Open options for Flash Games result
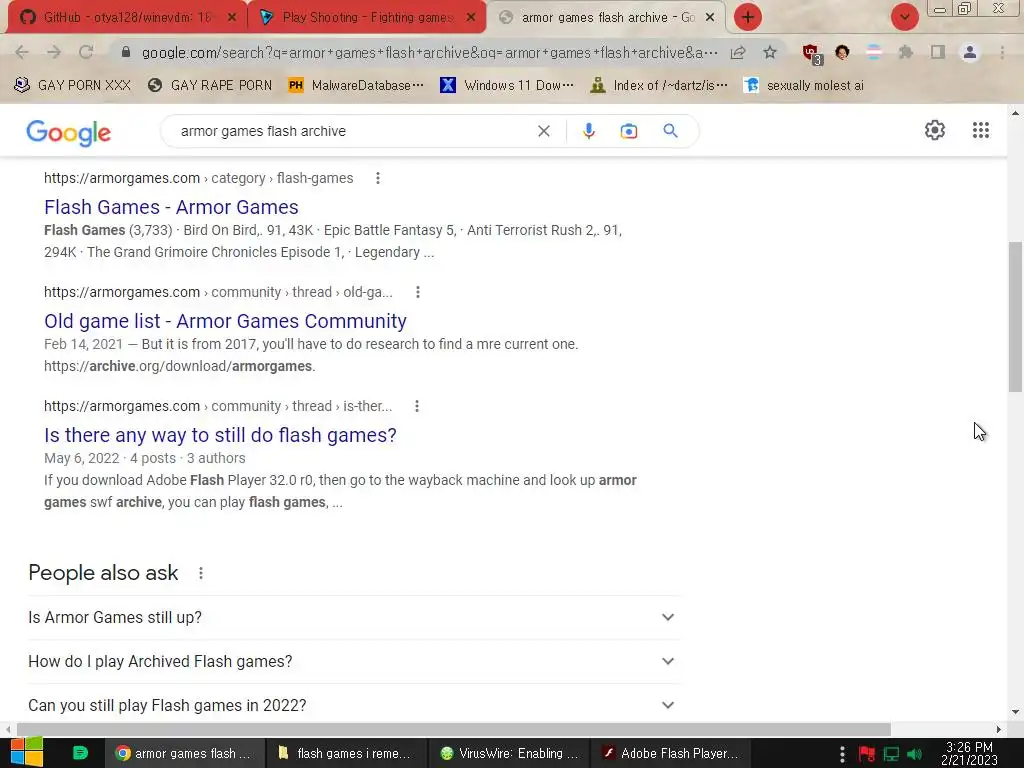Image resolution: width=1024 pixels, height=768 pixels. click(x=377, y=178)
